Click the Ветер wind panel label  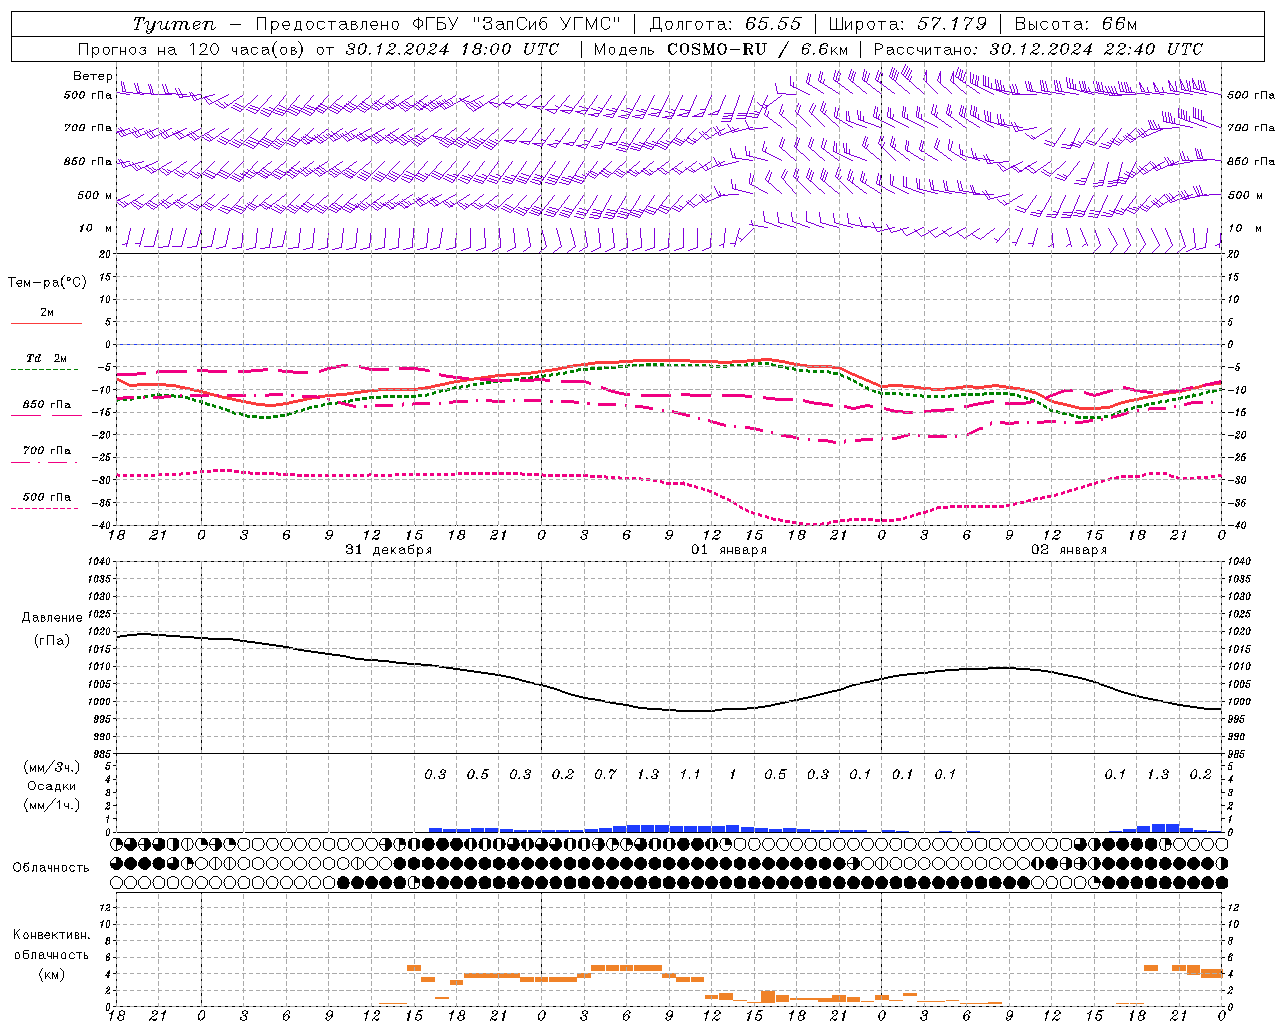[93, 76]
